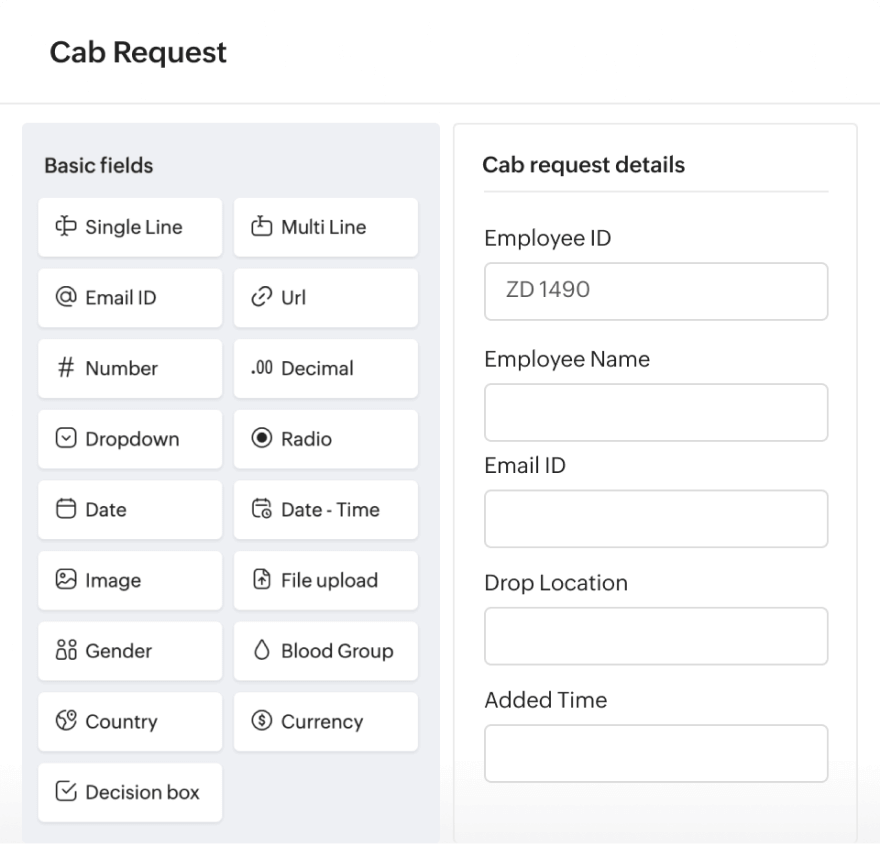The height and width of the screenshot is (844, 880).
Task: Add the Dropdown field type
Action: click(130, 439)
